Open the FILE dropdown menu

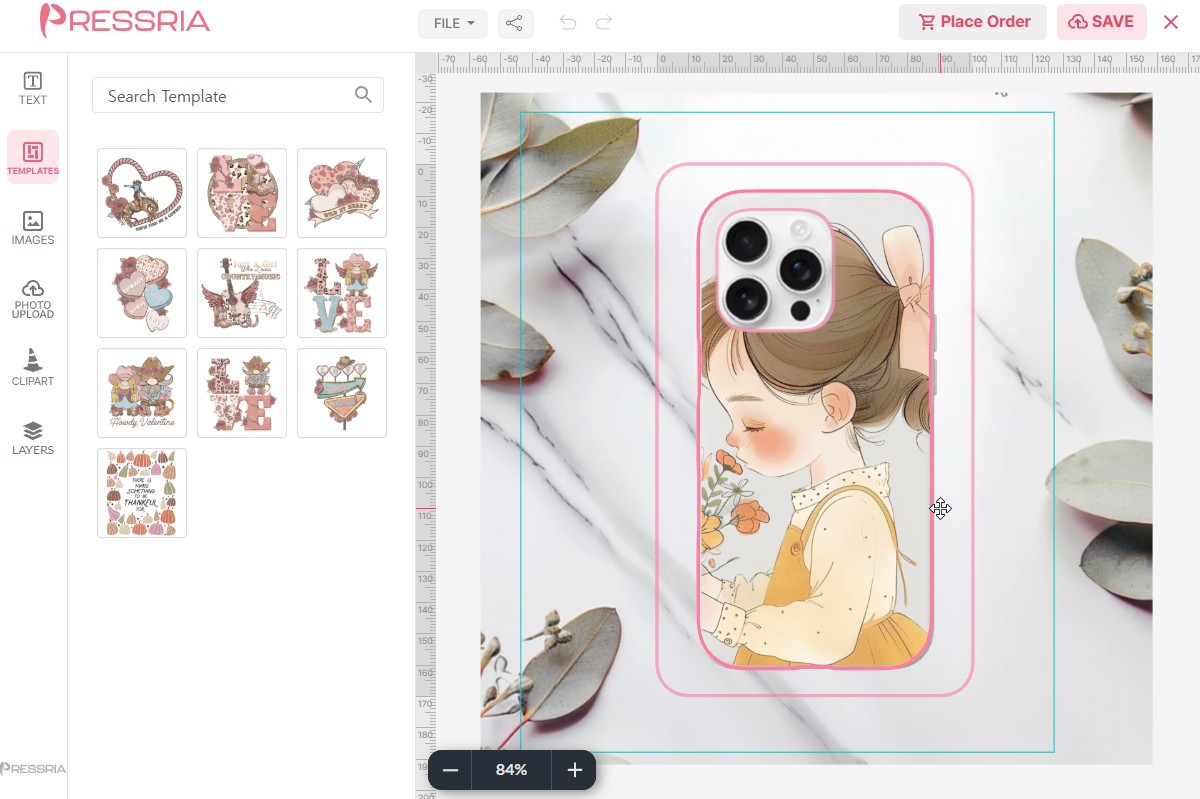(453, 23)
